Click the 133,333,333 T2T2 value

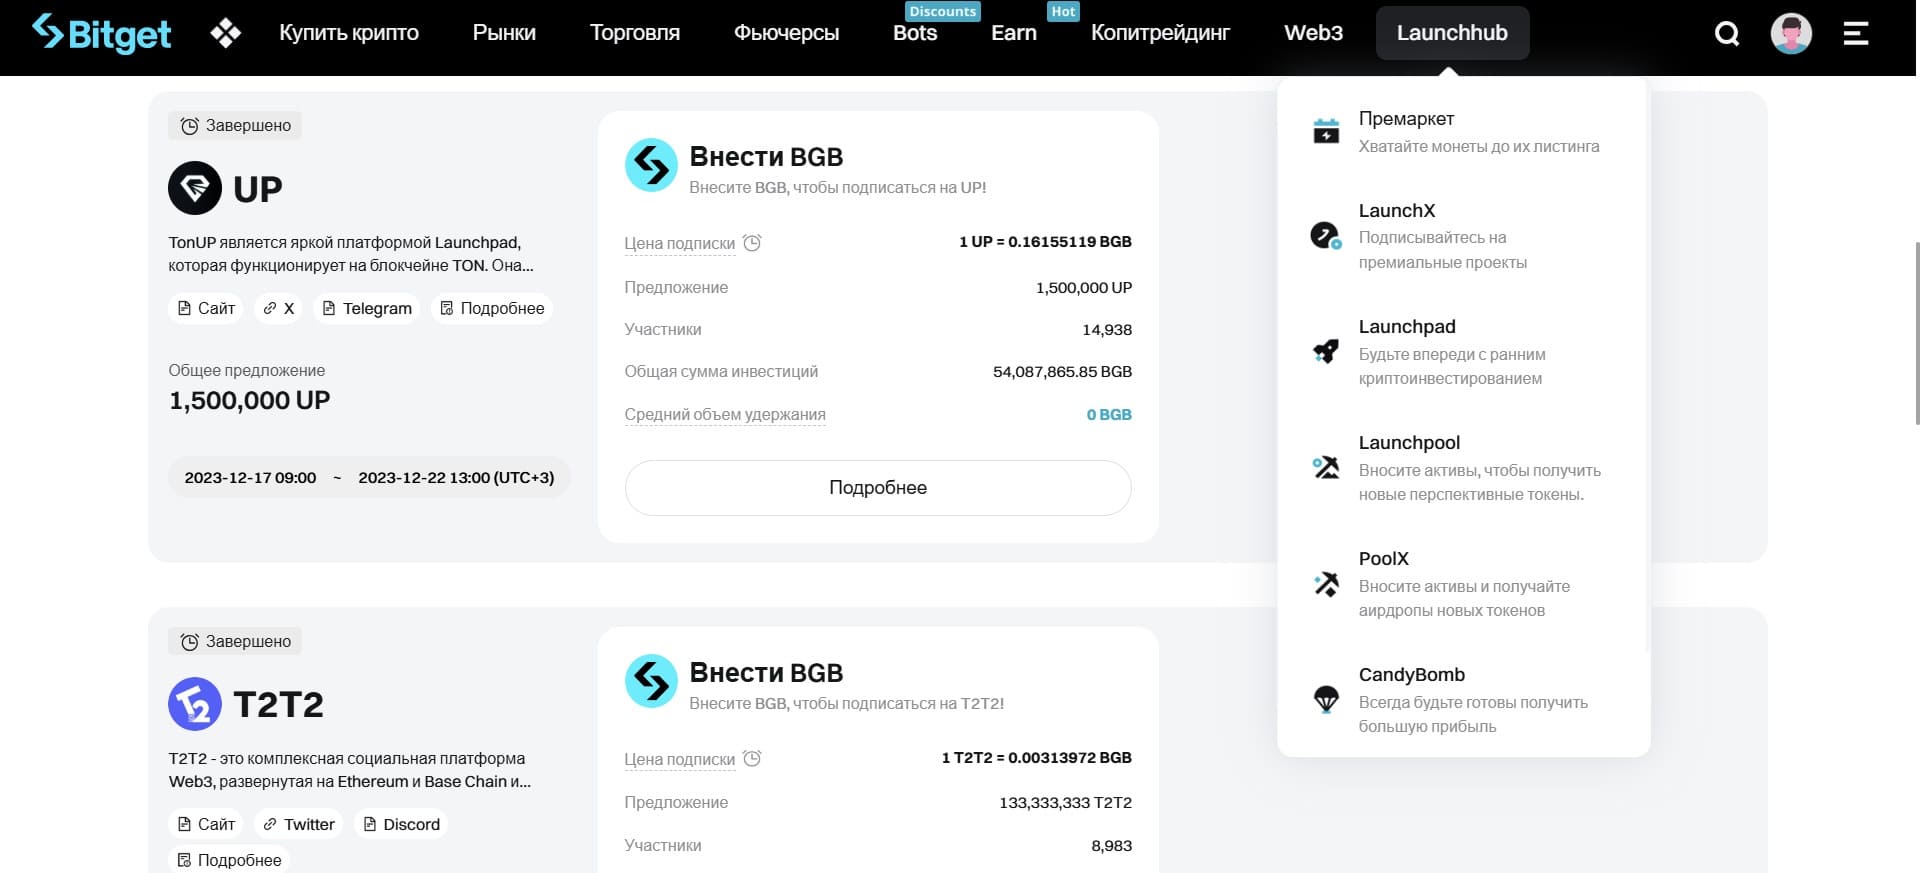1065,802
